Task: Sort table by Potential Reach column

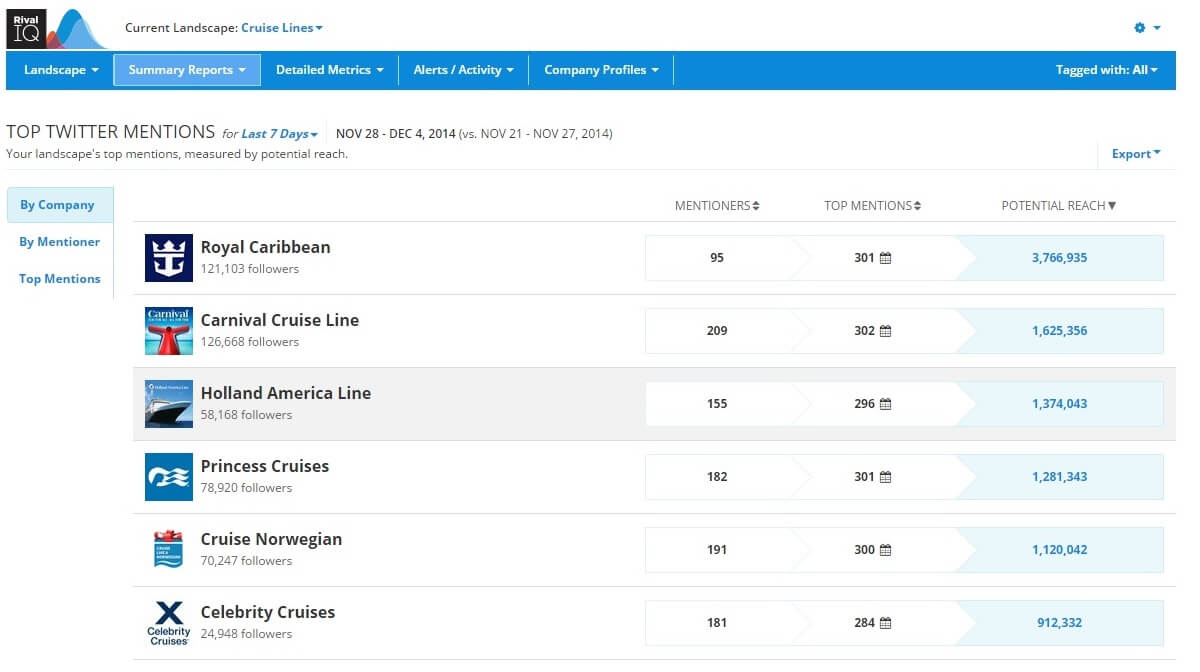Action: pyautogui.click(x=1059, y=206)
